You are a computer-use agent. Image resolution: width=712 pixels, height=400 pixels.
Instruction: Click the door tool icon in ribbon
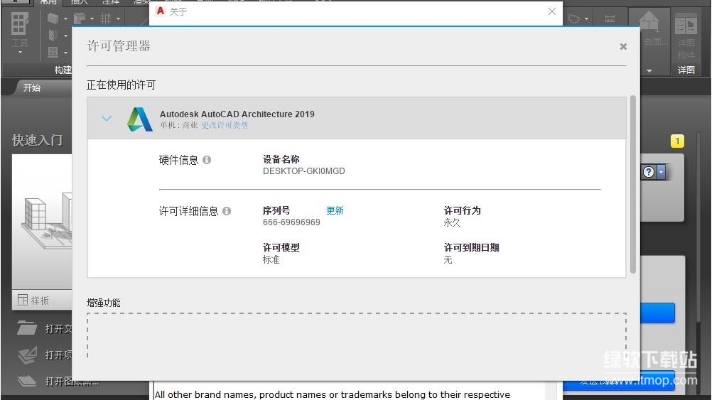click(x=53, y=35)
